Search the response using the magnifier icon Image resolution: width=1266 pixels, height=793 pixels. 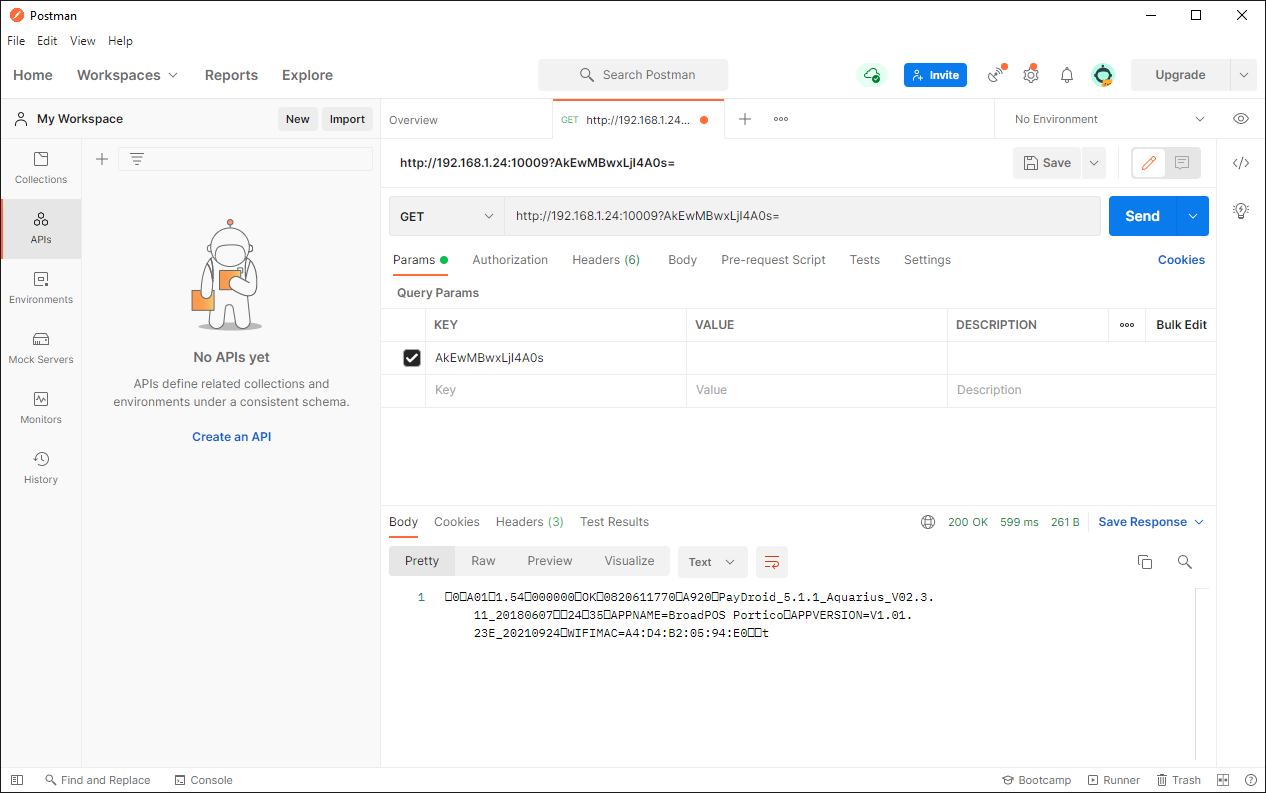point(1185,562)
